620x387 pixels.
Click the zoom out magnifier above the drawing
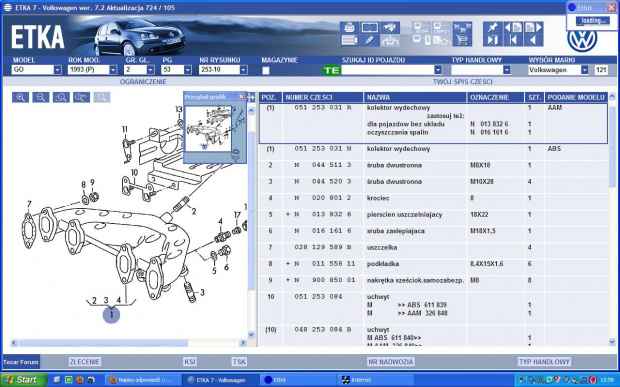pyautogui.click(x=41, y=97)
